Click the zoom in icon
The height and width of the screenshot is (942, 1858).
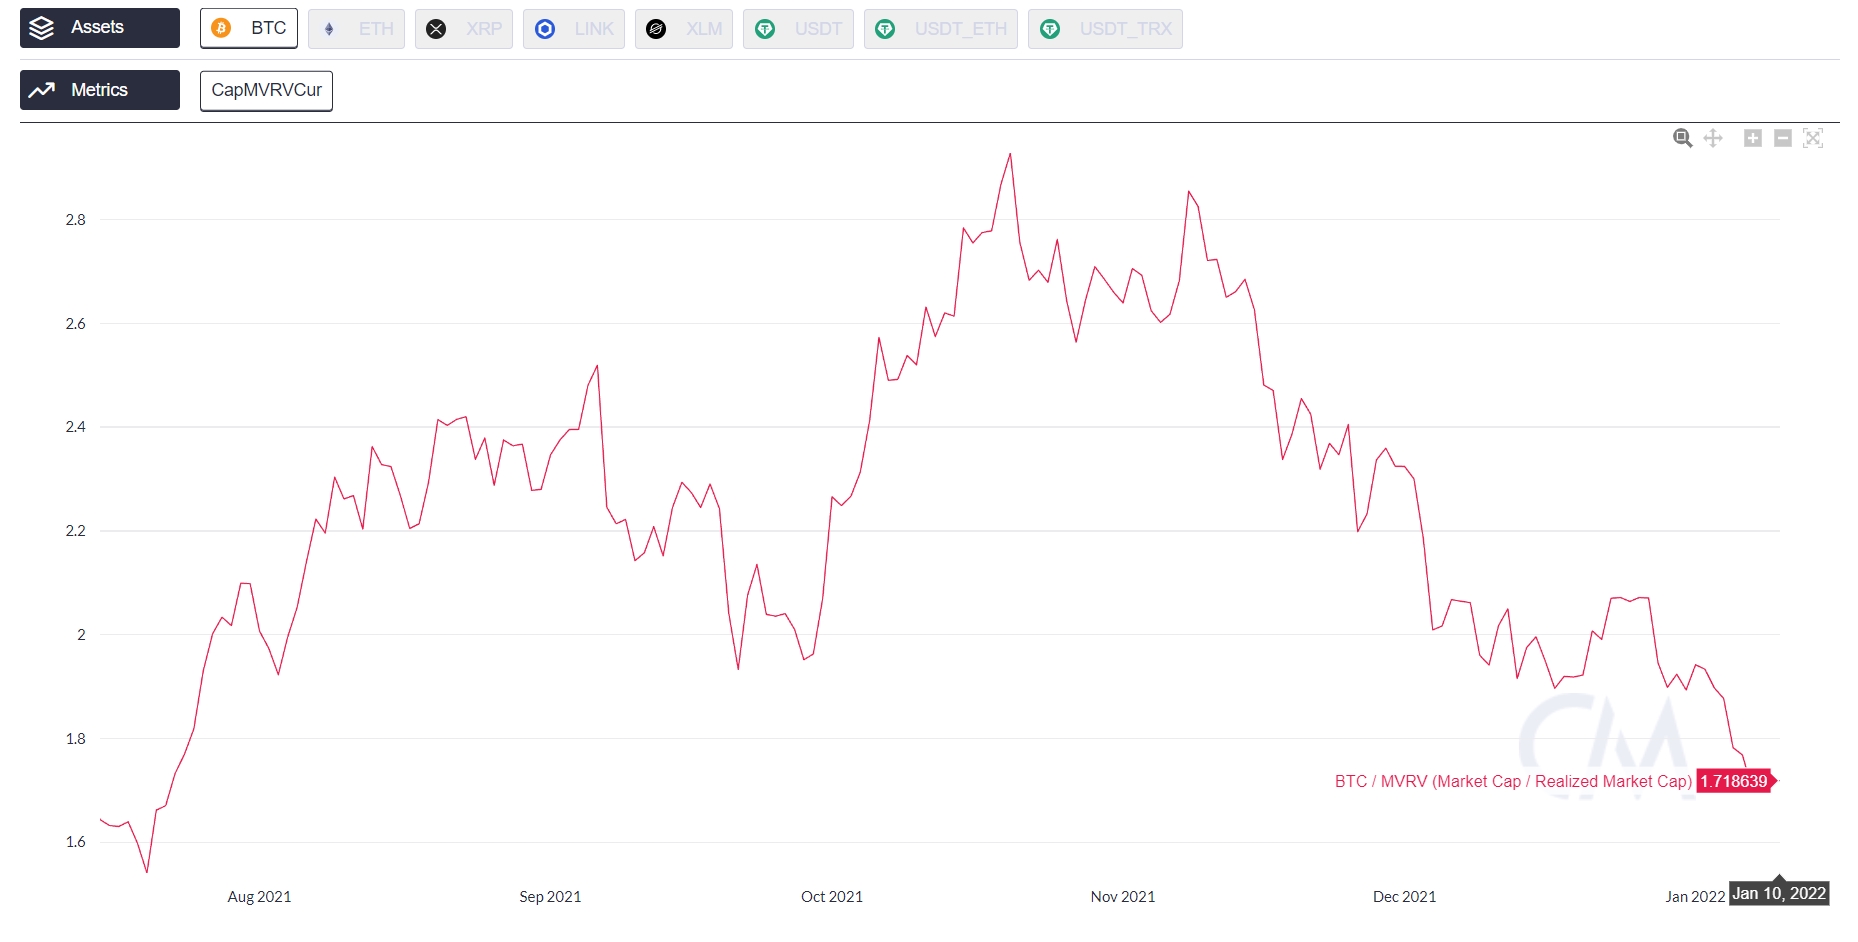click(x=1752, y=138)
